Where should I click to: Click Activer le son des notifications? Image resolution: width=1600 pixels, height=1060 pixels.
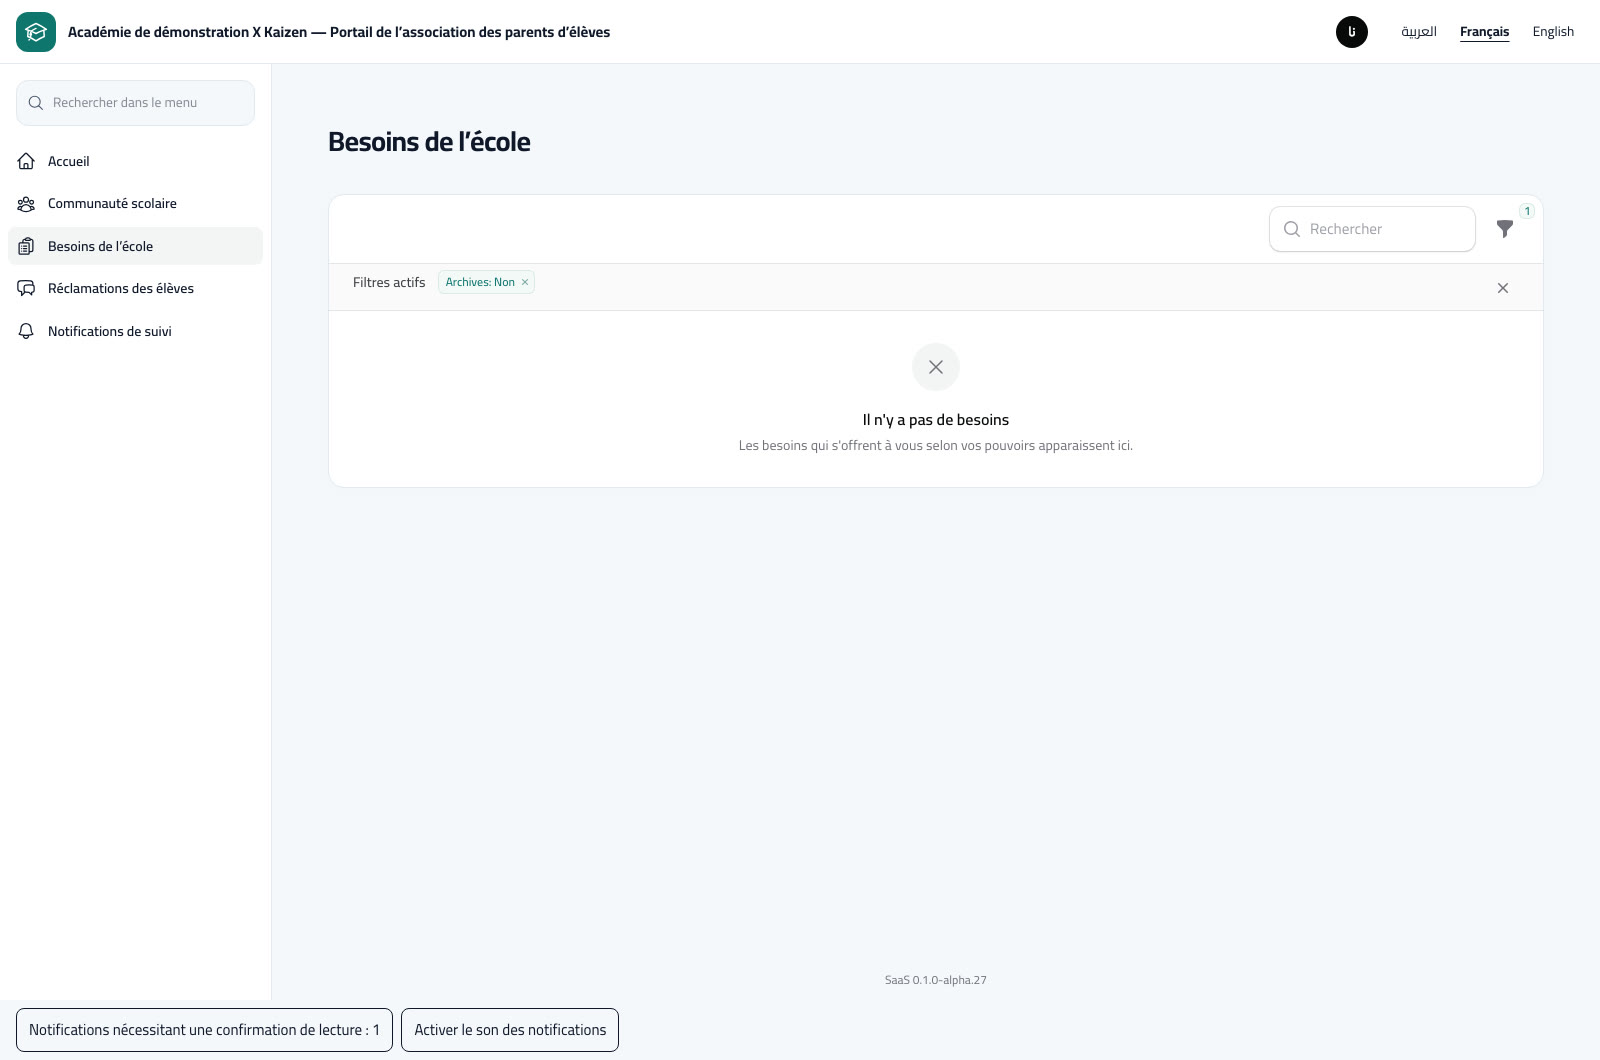point(510,1030)
